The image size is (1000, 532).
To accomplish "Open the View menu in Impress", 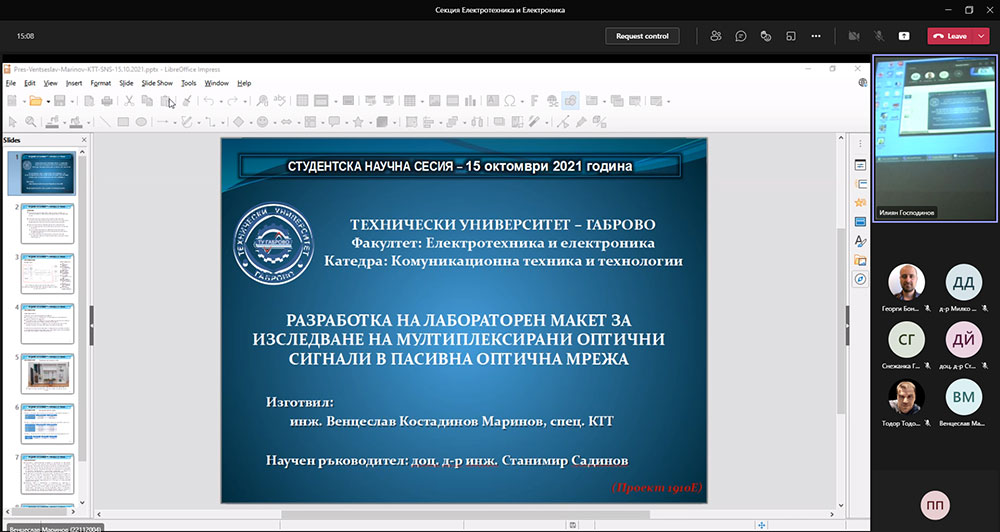I will [50, 83].
